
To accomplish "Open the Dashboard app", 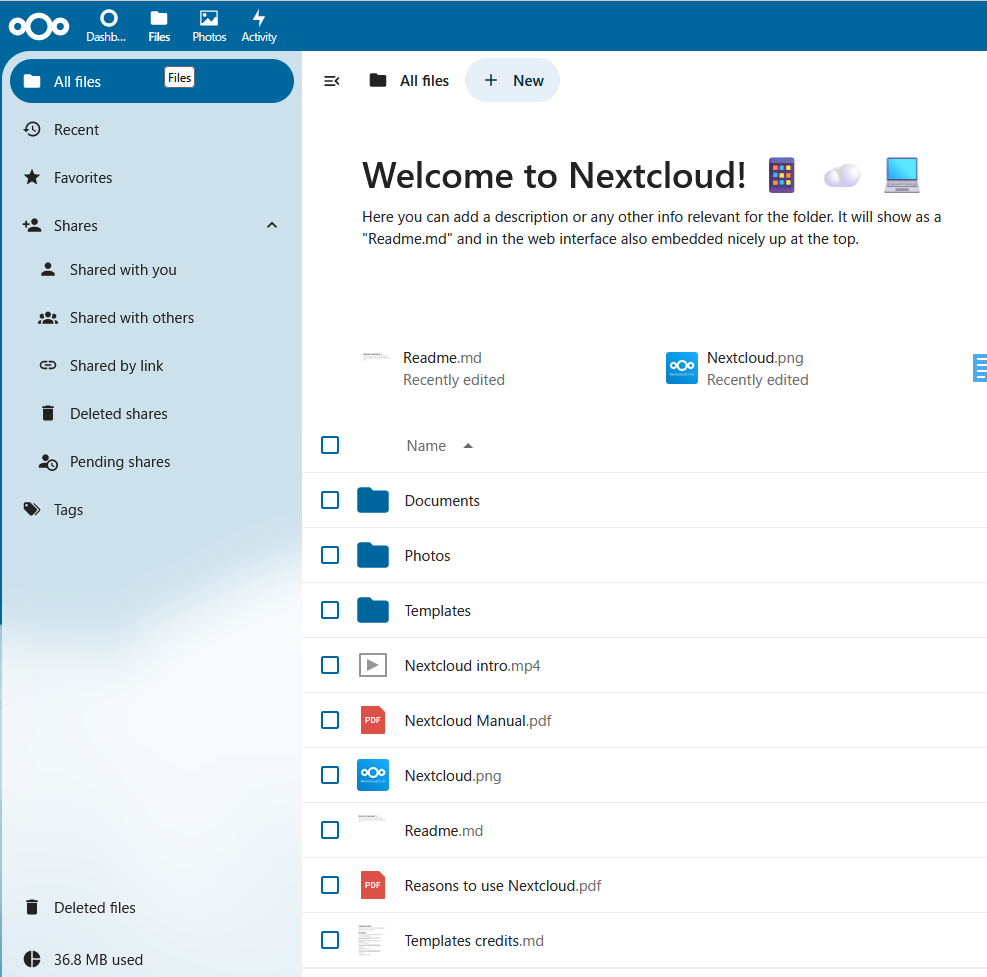I will pyautogui.click(x=106, y=26).
